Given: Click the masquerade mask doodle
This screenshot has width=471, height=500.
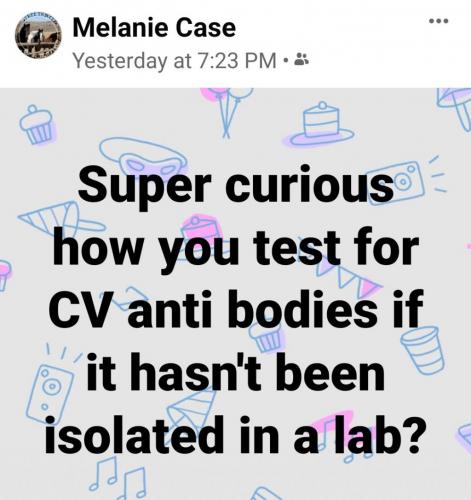Looking at the screenshot, I should (x=144, y=157).
